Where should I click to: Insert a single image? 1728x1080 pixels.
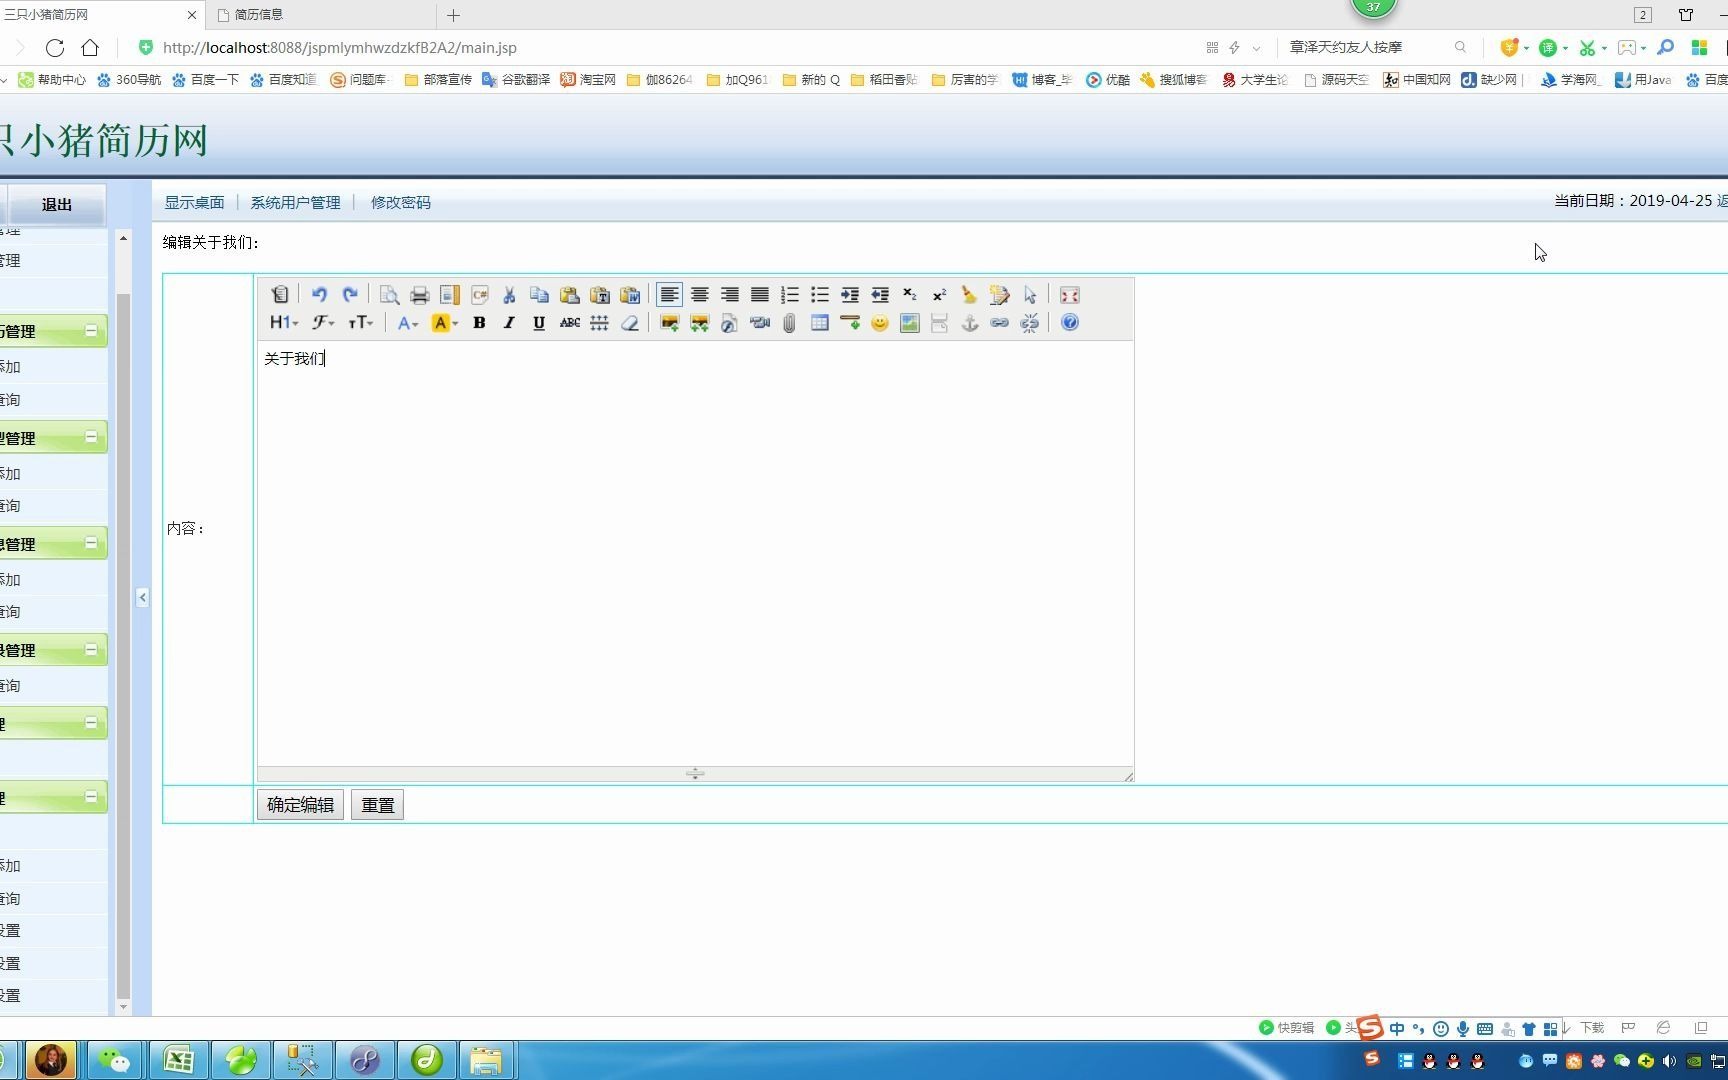click(x=669, y=323)
